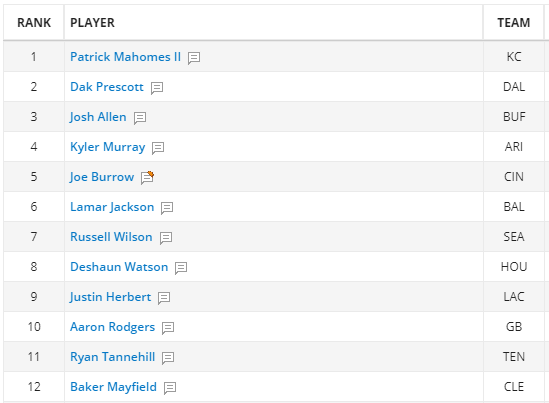Open Baker Mayfield's player link
This screenshot has height=403, width=549.
point(113,387)
